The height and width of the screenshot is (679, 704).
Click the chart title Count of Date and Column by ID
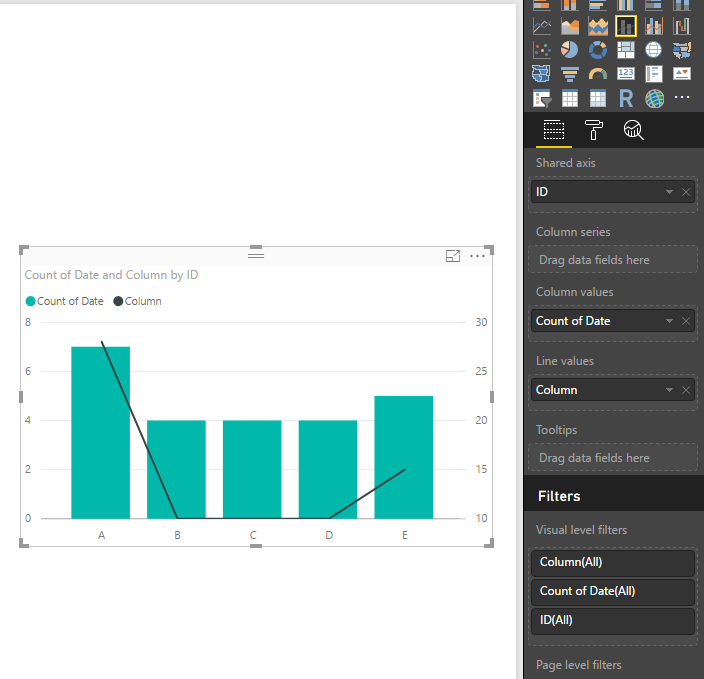point(111,275)
